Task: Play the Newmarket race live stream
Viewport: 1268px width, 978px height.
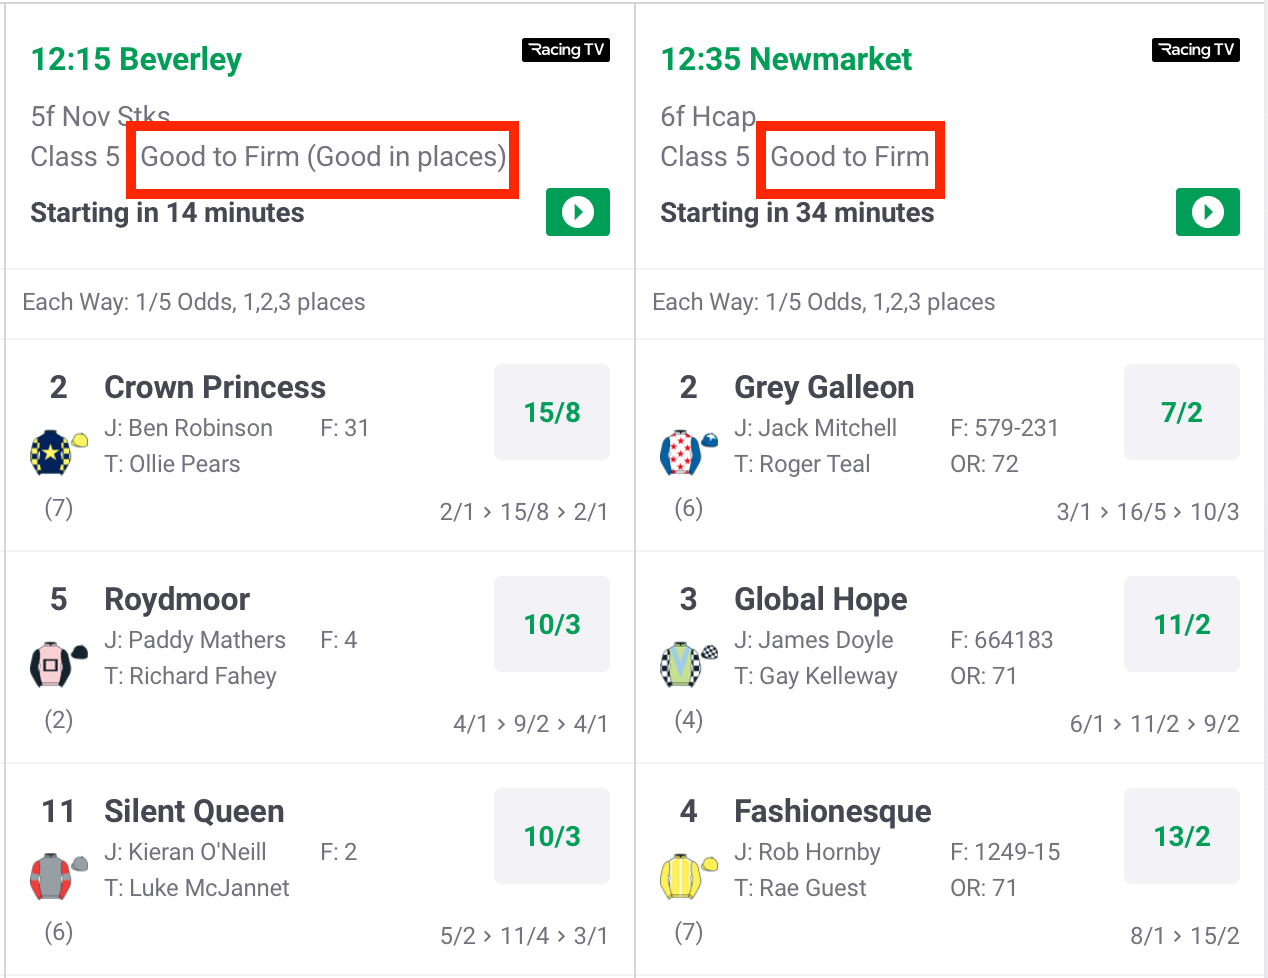Action: pos(1208,212)
